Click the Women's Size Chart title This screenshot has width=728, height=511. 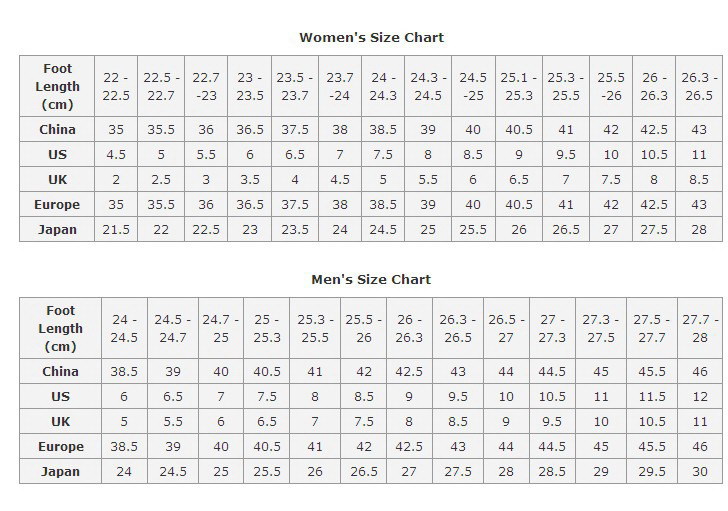tap(371, 38)
